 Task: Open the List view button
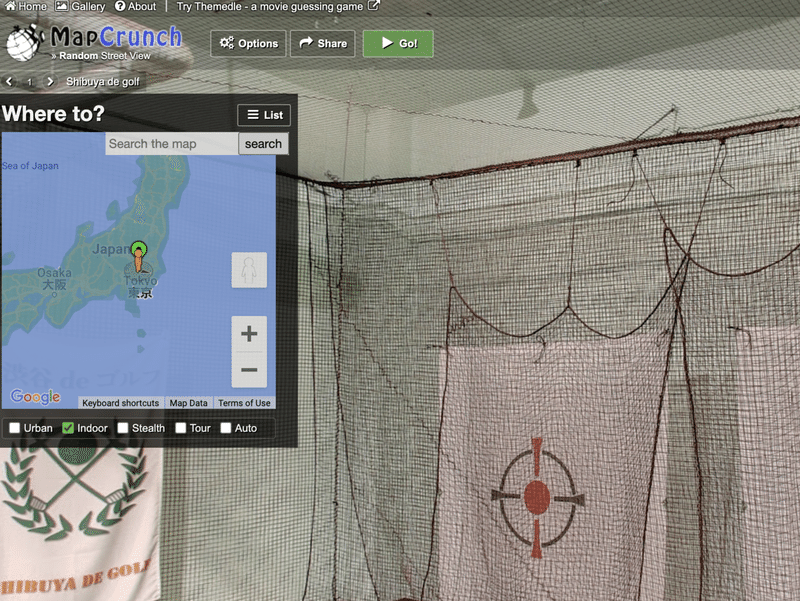(x=264, y=115)
